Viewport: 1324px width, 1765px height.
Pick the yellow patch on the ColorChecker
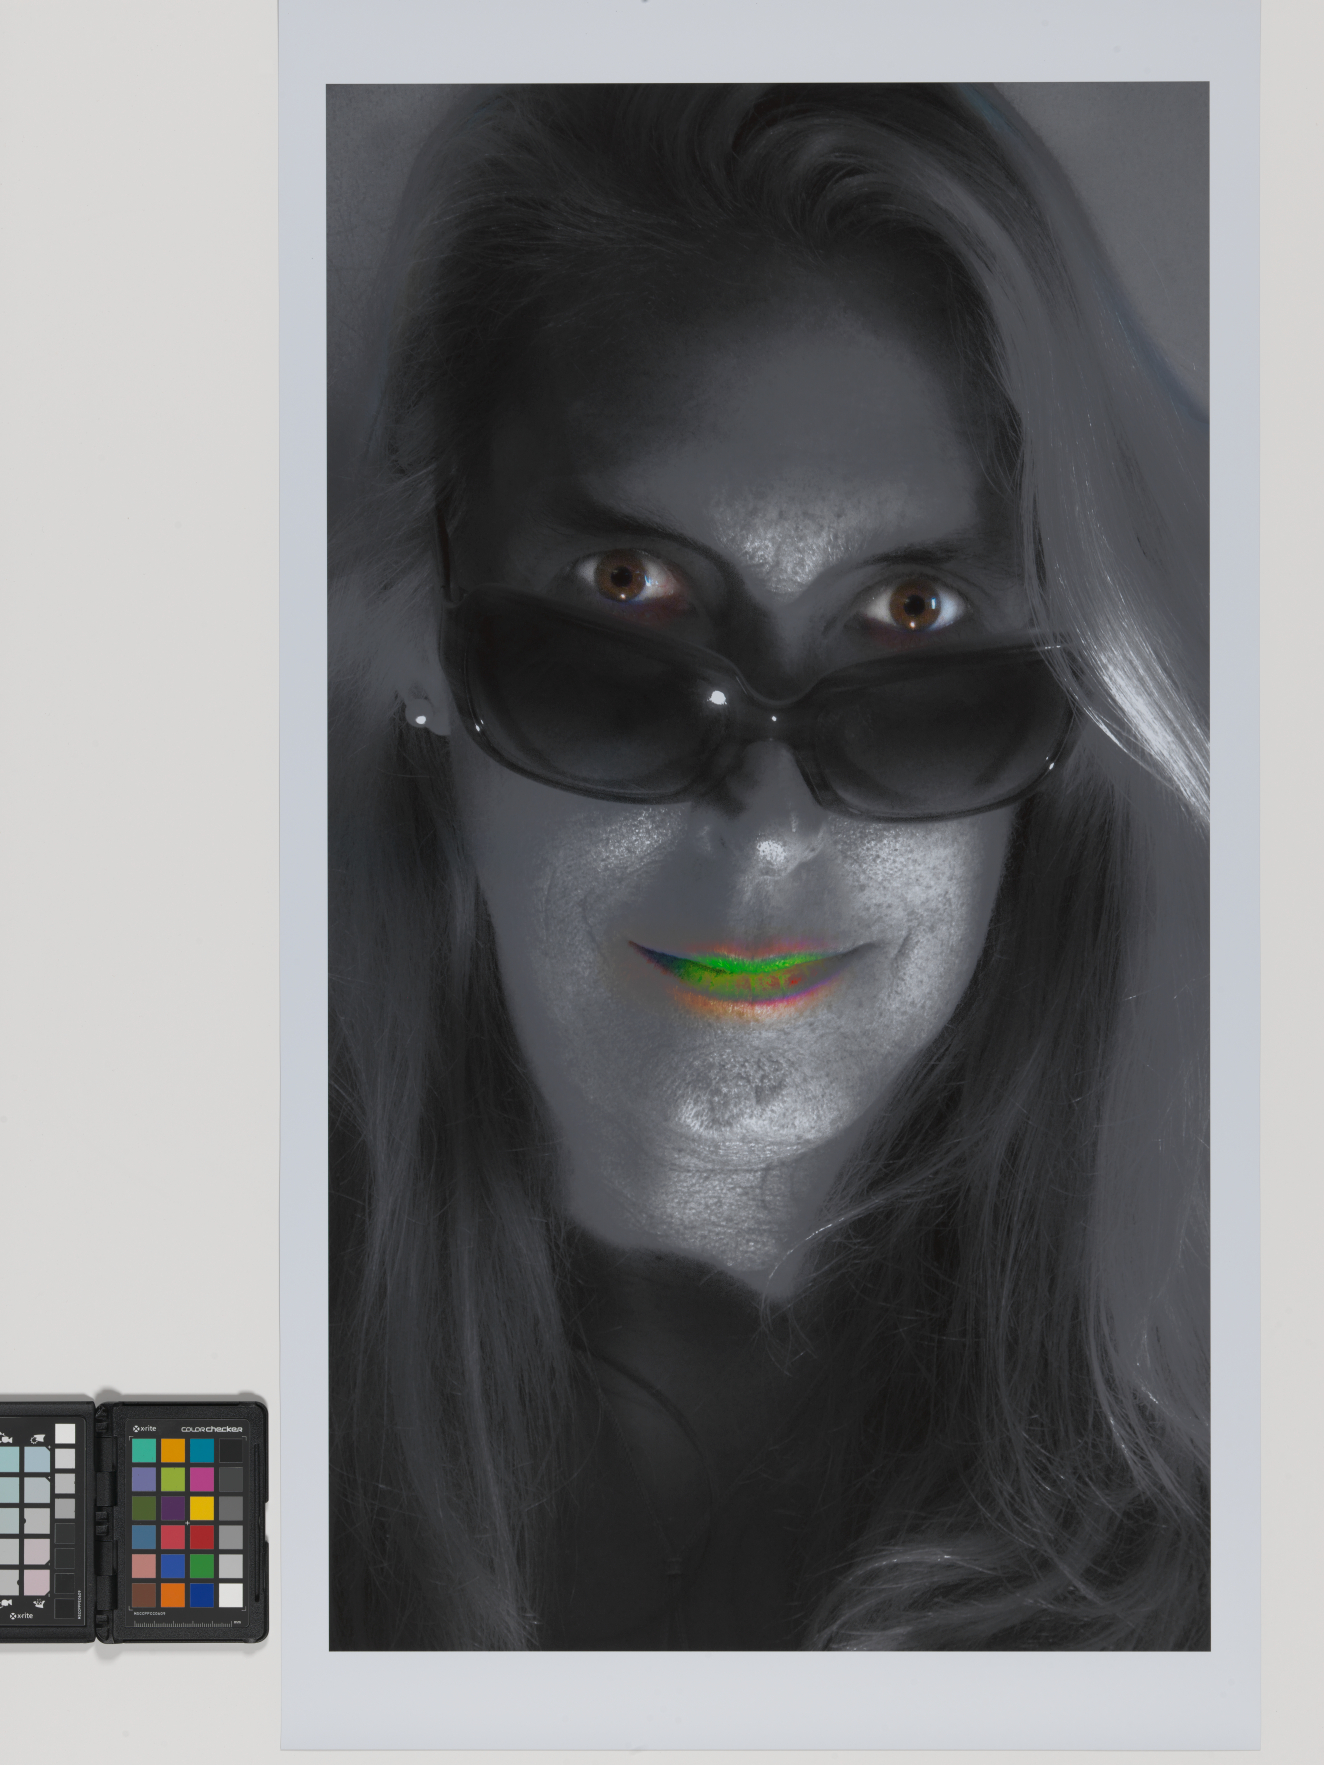pyautogui.click(x=202, y=1507)
